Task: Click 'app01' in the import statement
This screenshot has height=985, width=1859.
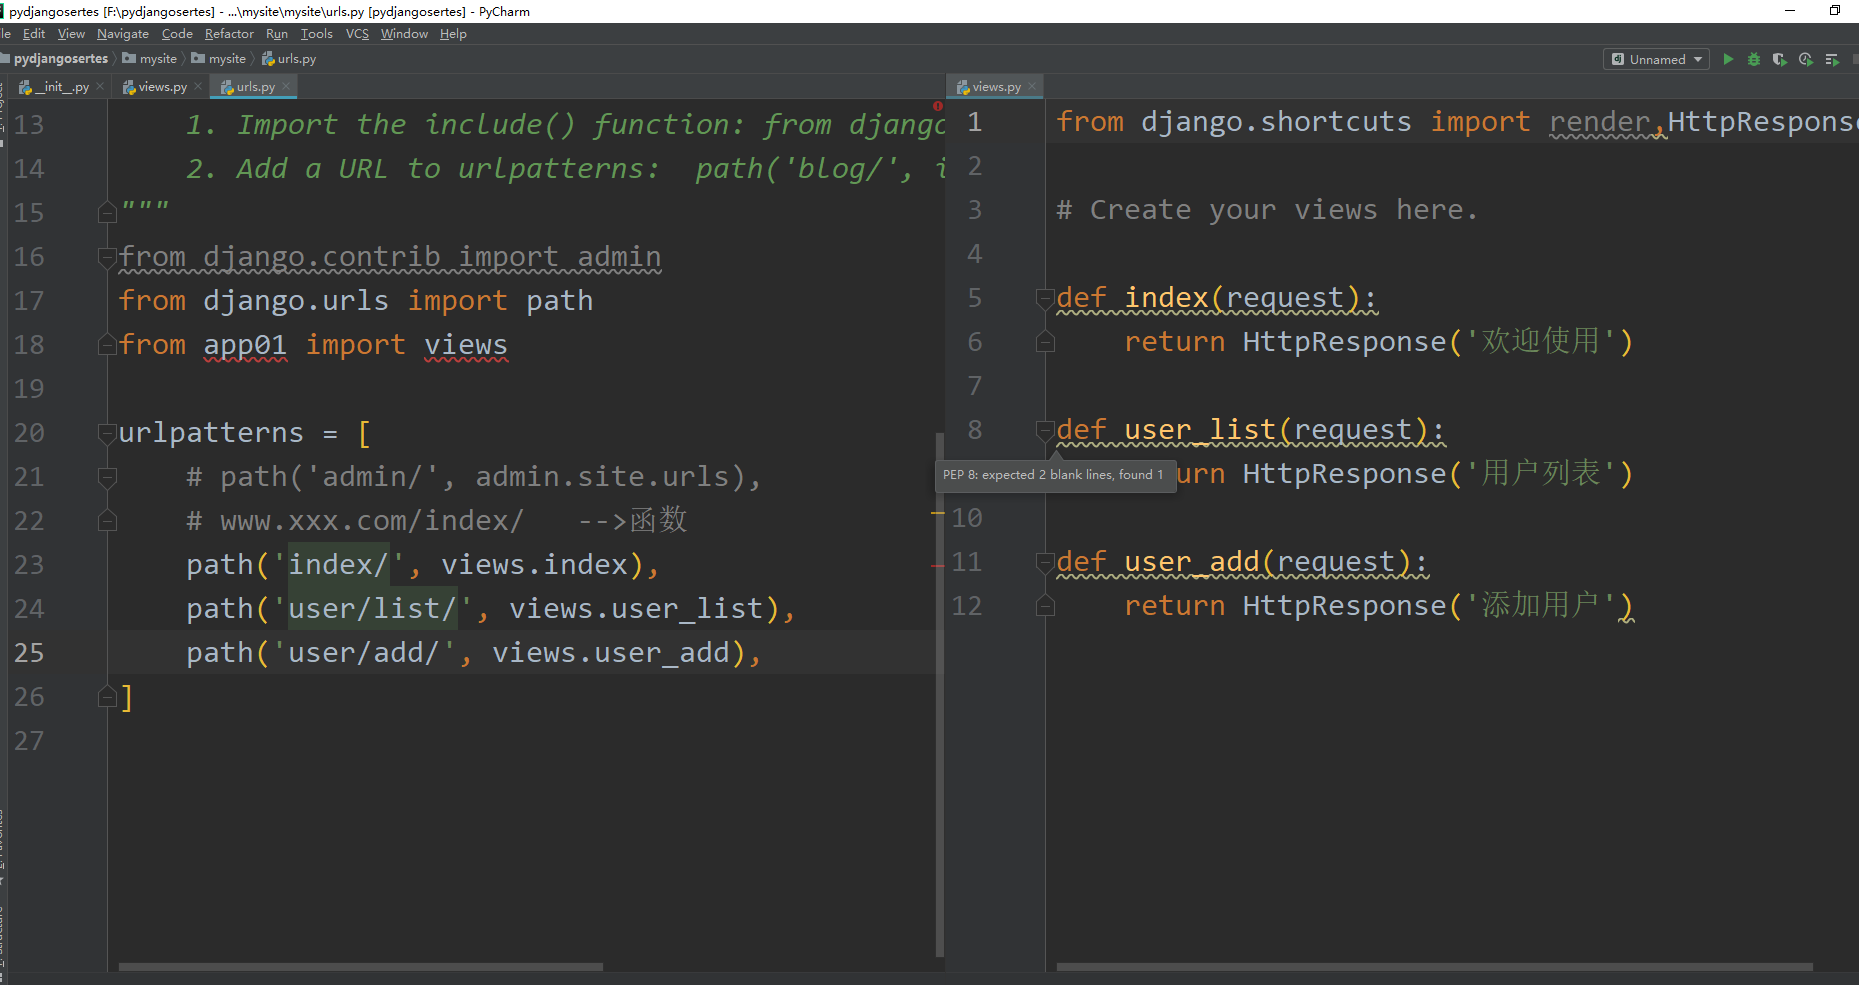Action: 245,345
